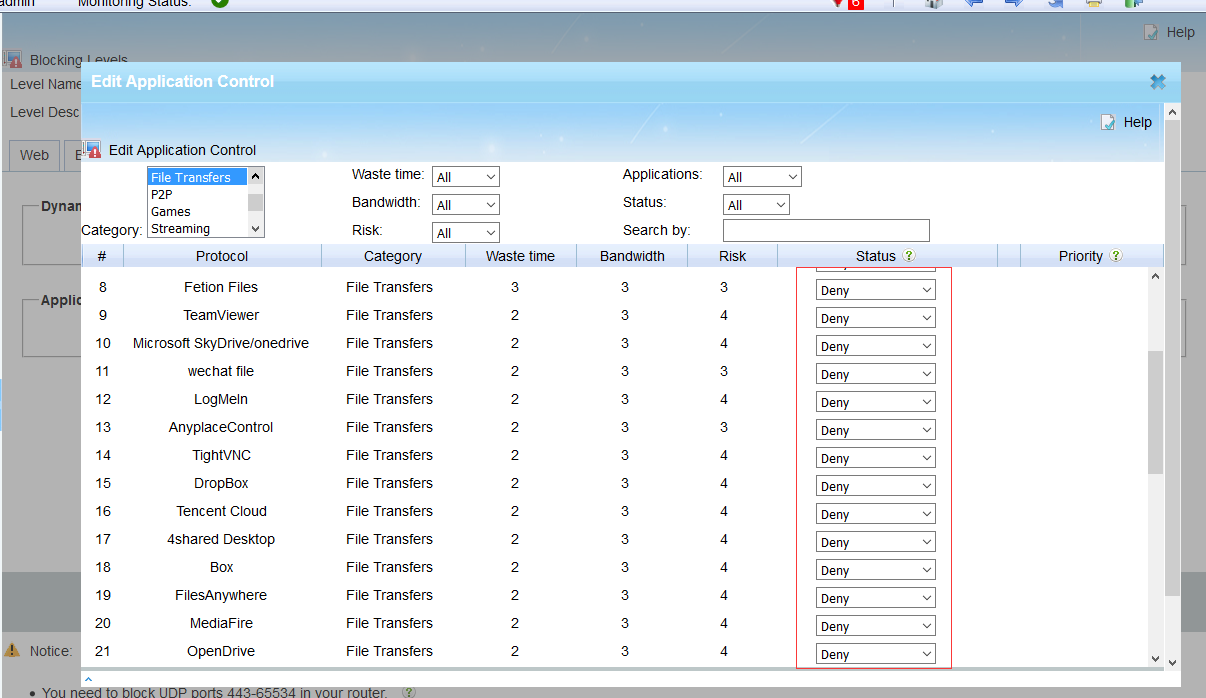Click the Web tab in background page
Image resolution: width=1206 pixels, height=698 pixels.
(34, 155)
